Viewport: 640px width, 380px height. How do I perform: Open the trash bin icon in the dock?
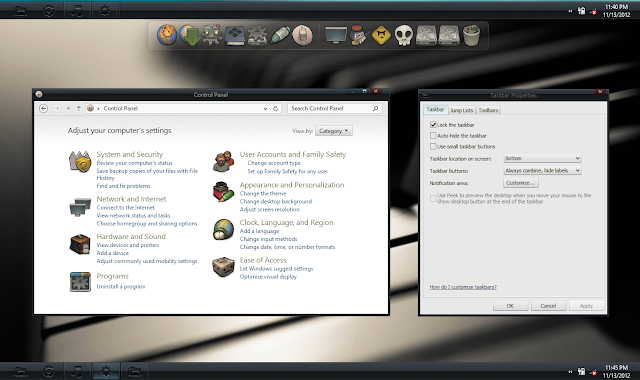(x=471, y=36)
